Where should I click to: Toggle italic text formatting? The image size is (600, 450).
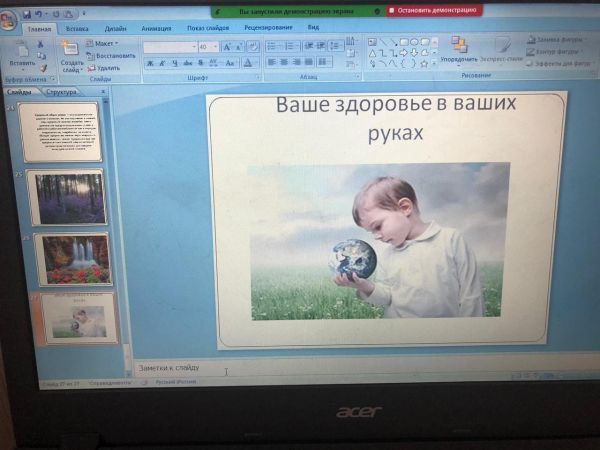point(162,63)
